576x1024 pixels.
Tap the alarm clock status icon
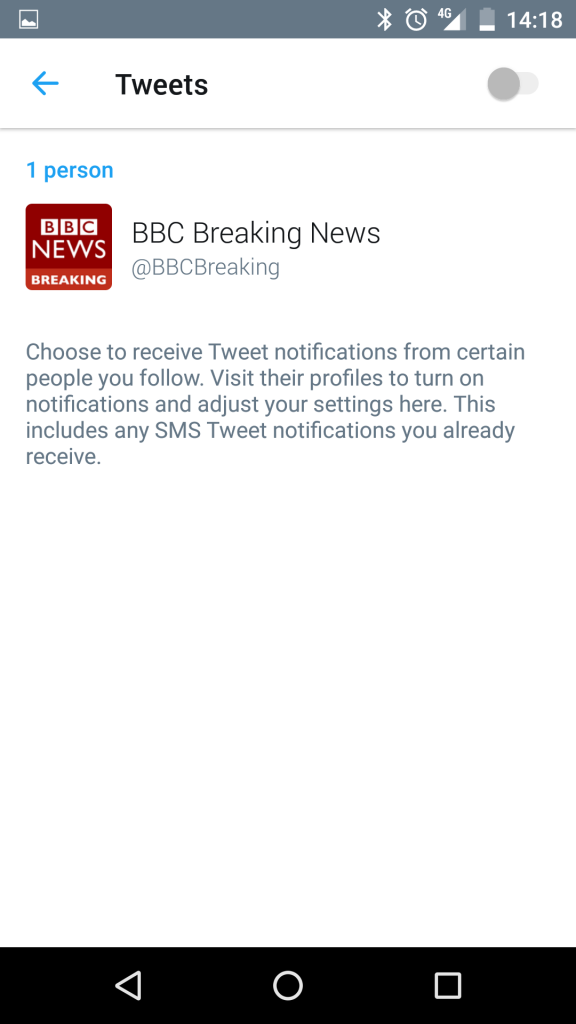point(416,20)
